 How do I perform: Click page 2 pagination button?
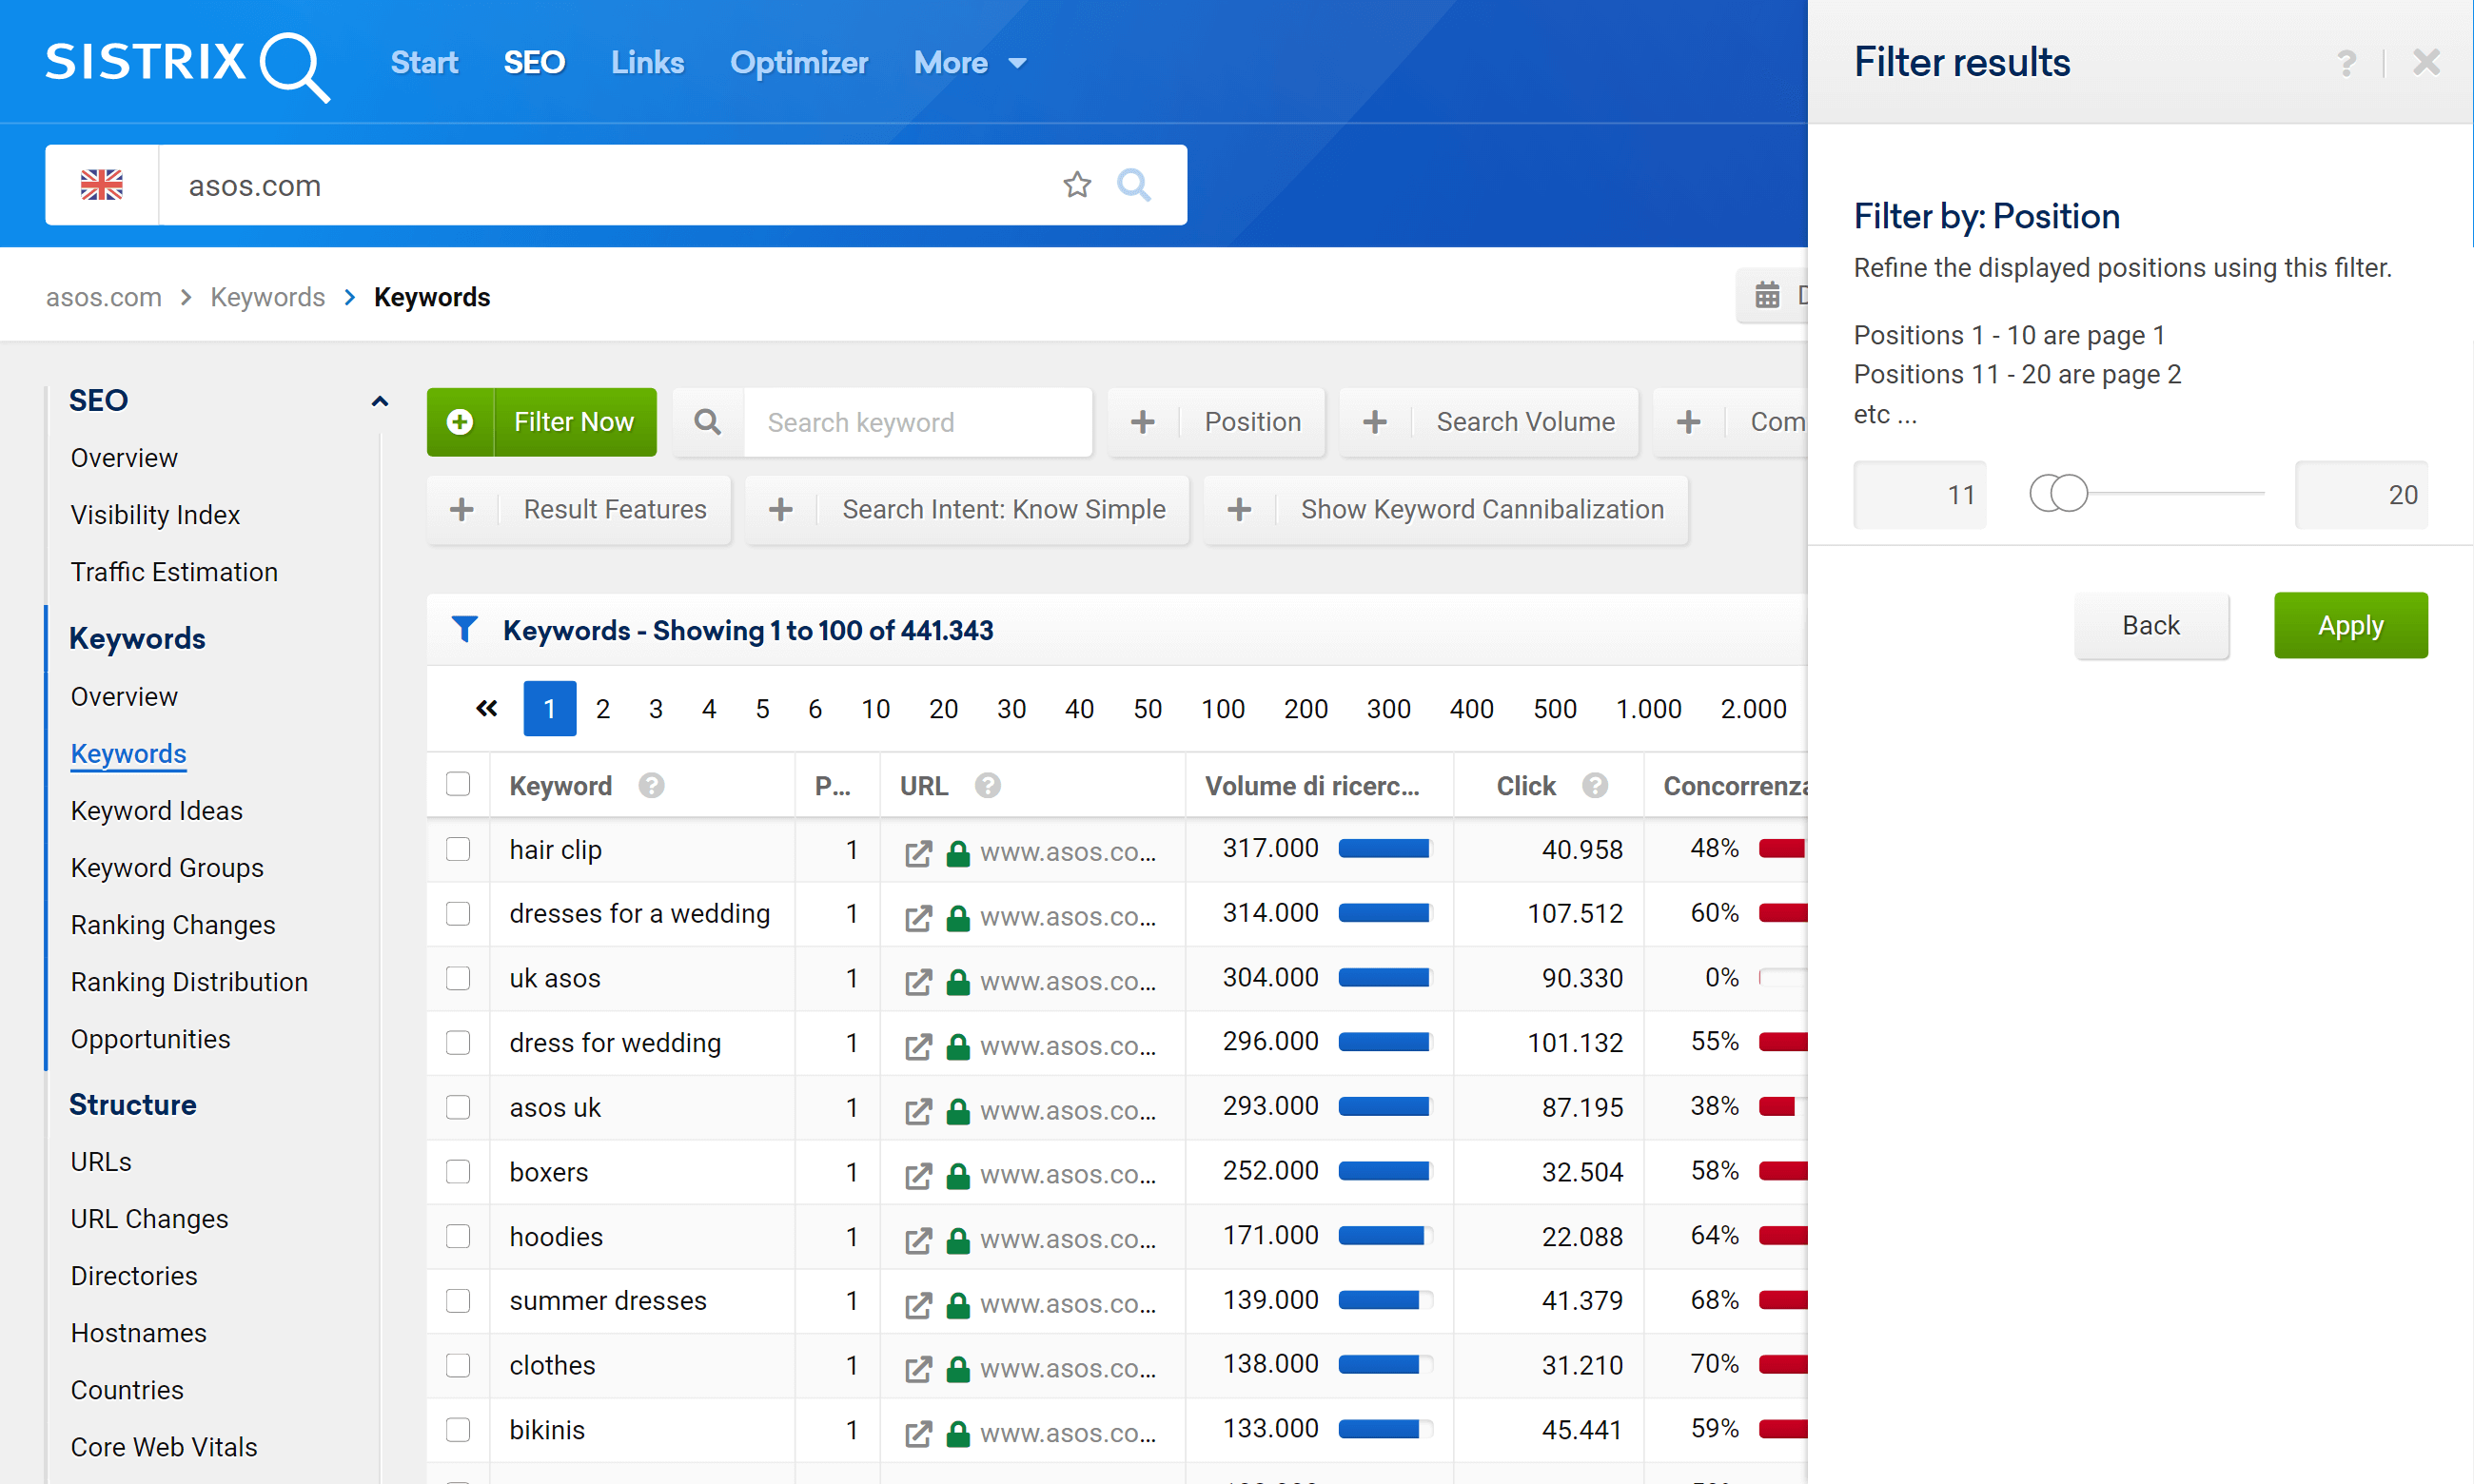point(602,711)
